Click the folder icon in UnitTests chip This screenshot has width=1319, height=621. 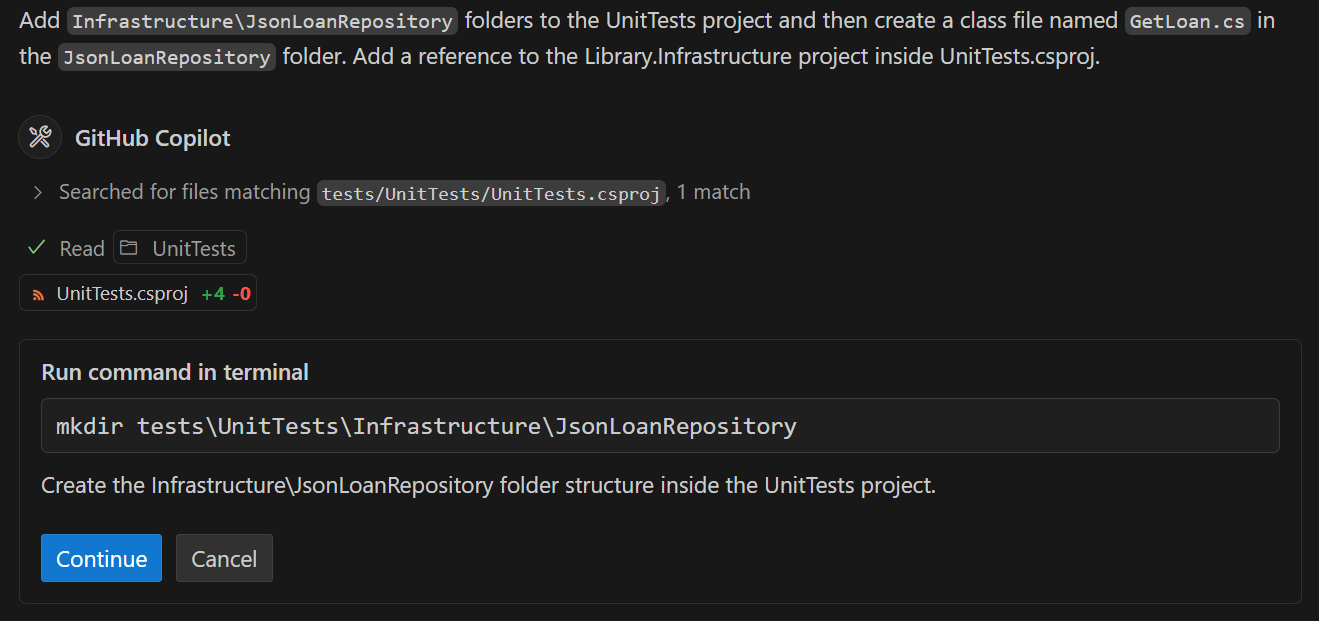(x=131, y=248)
